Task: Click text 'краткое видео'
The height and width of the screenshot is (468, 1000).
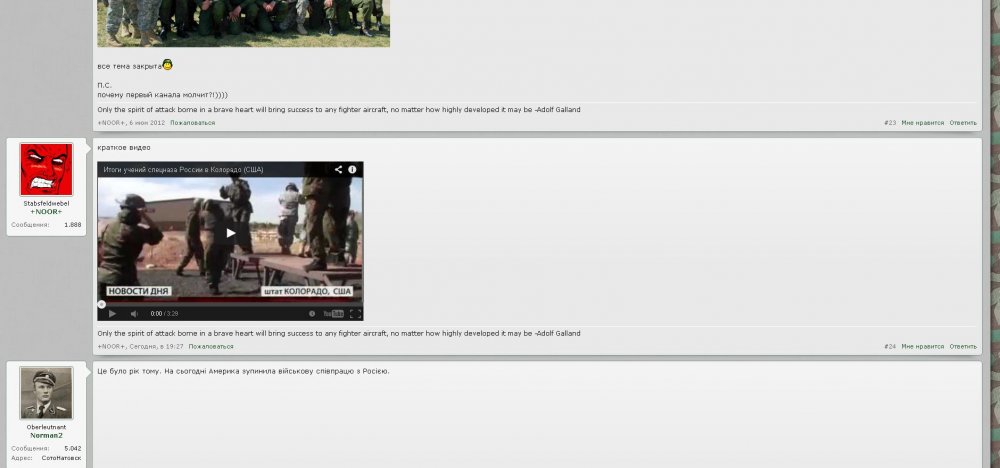Action: click(124, 148)
